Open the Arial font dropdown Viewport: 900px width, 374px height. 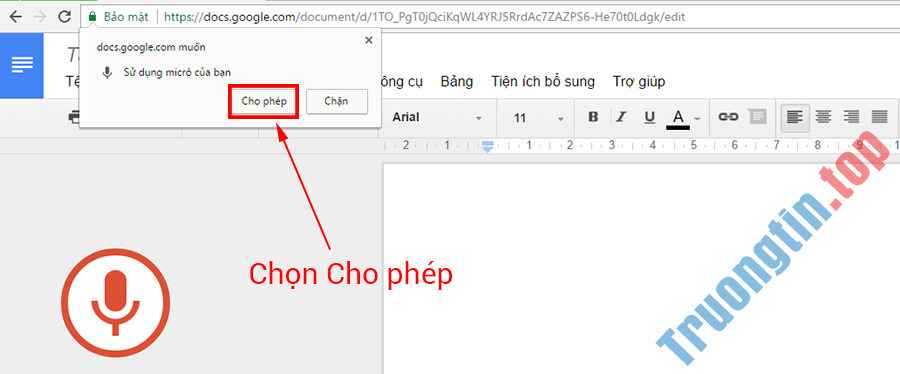coord(436,118)
